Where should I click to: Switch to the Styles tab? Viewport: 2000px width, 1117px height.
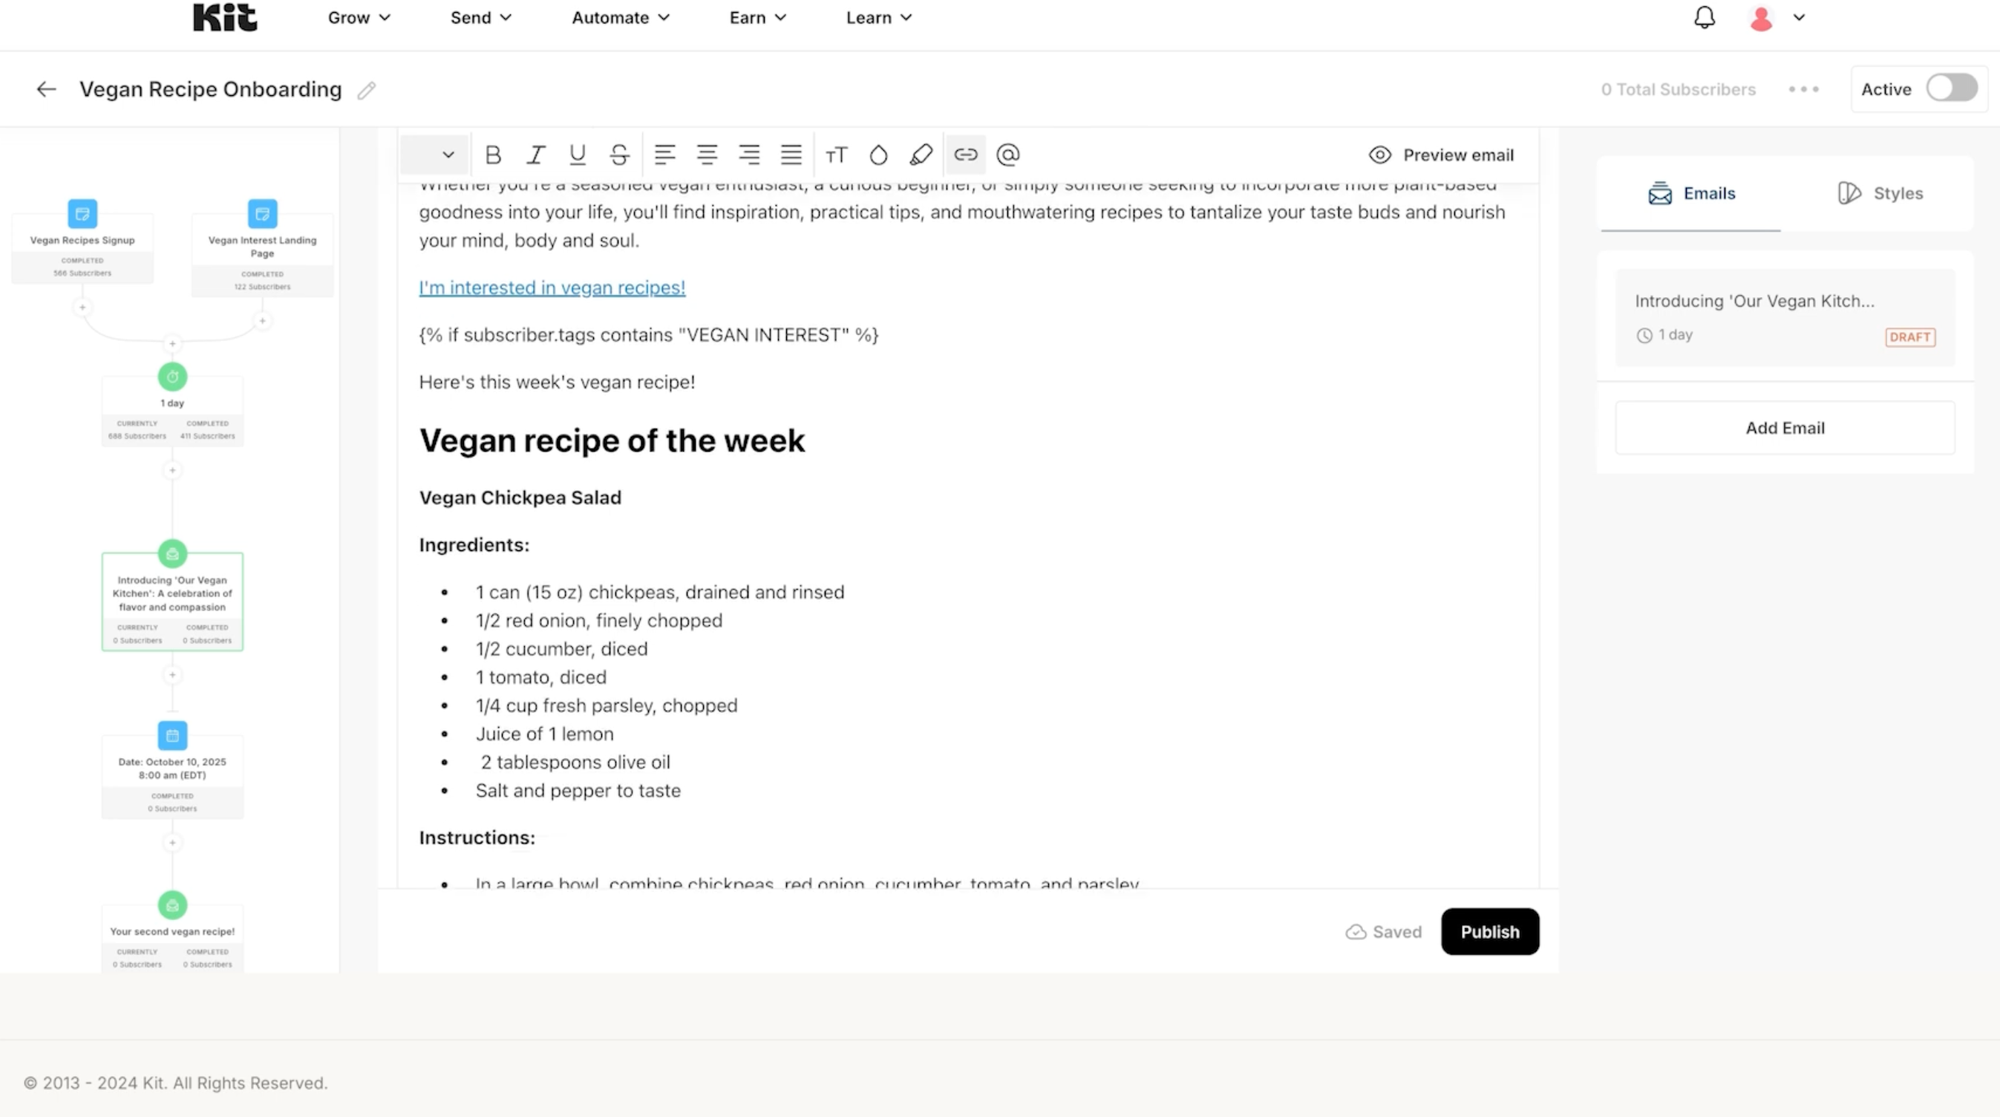coord(1880,192)
